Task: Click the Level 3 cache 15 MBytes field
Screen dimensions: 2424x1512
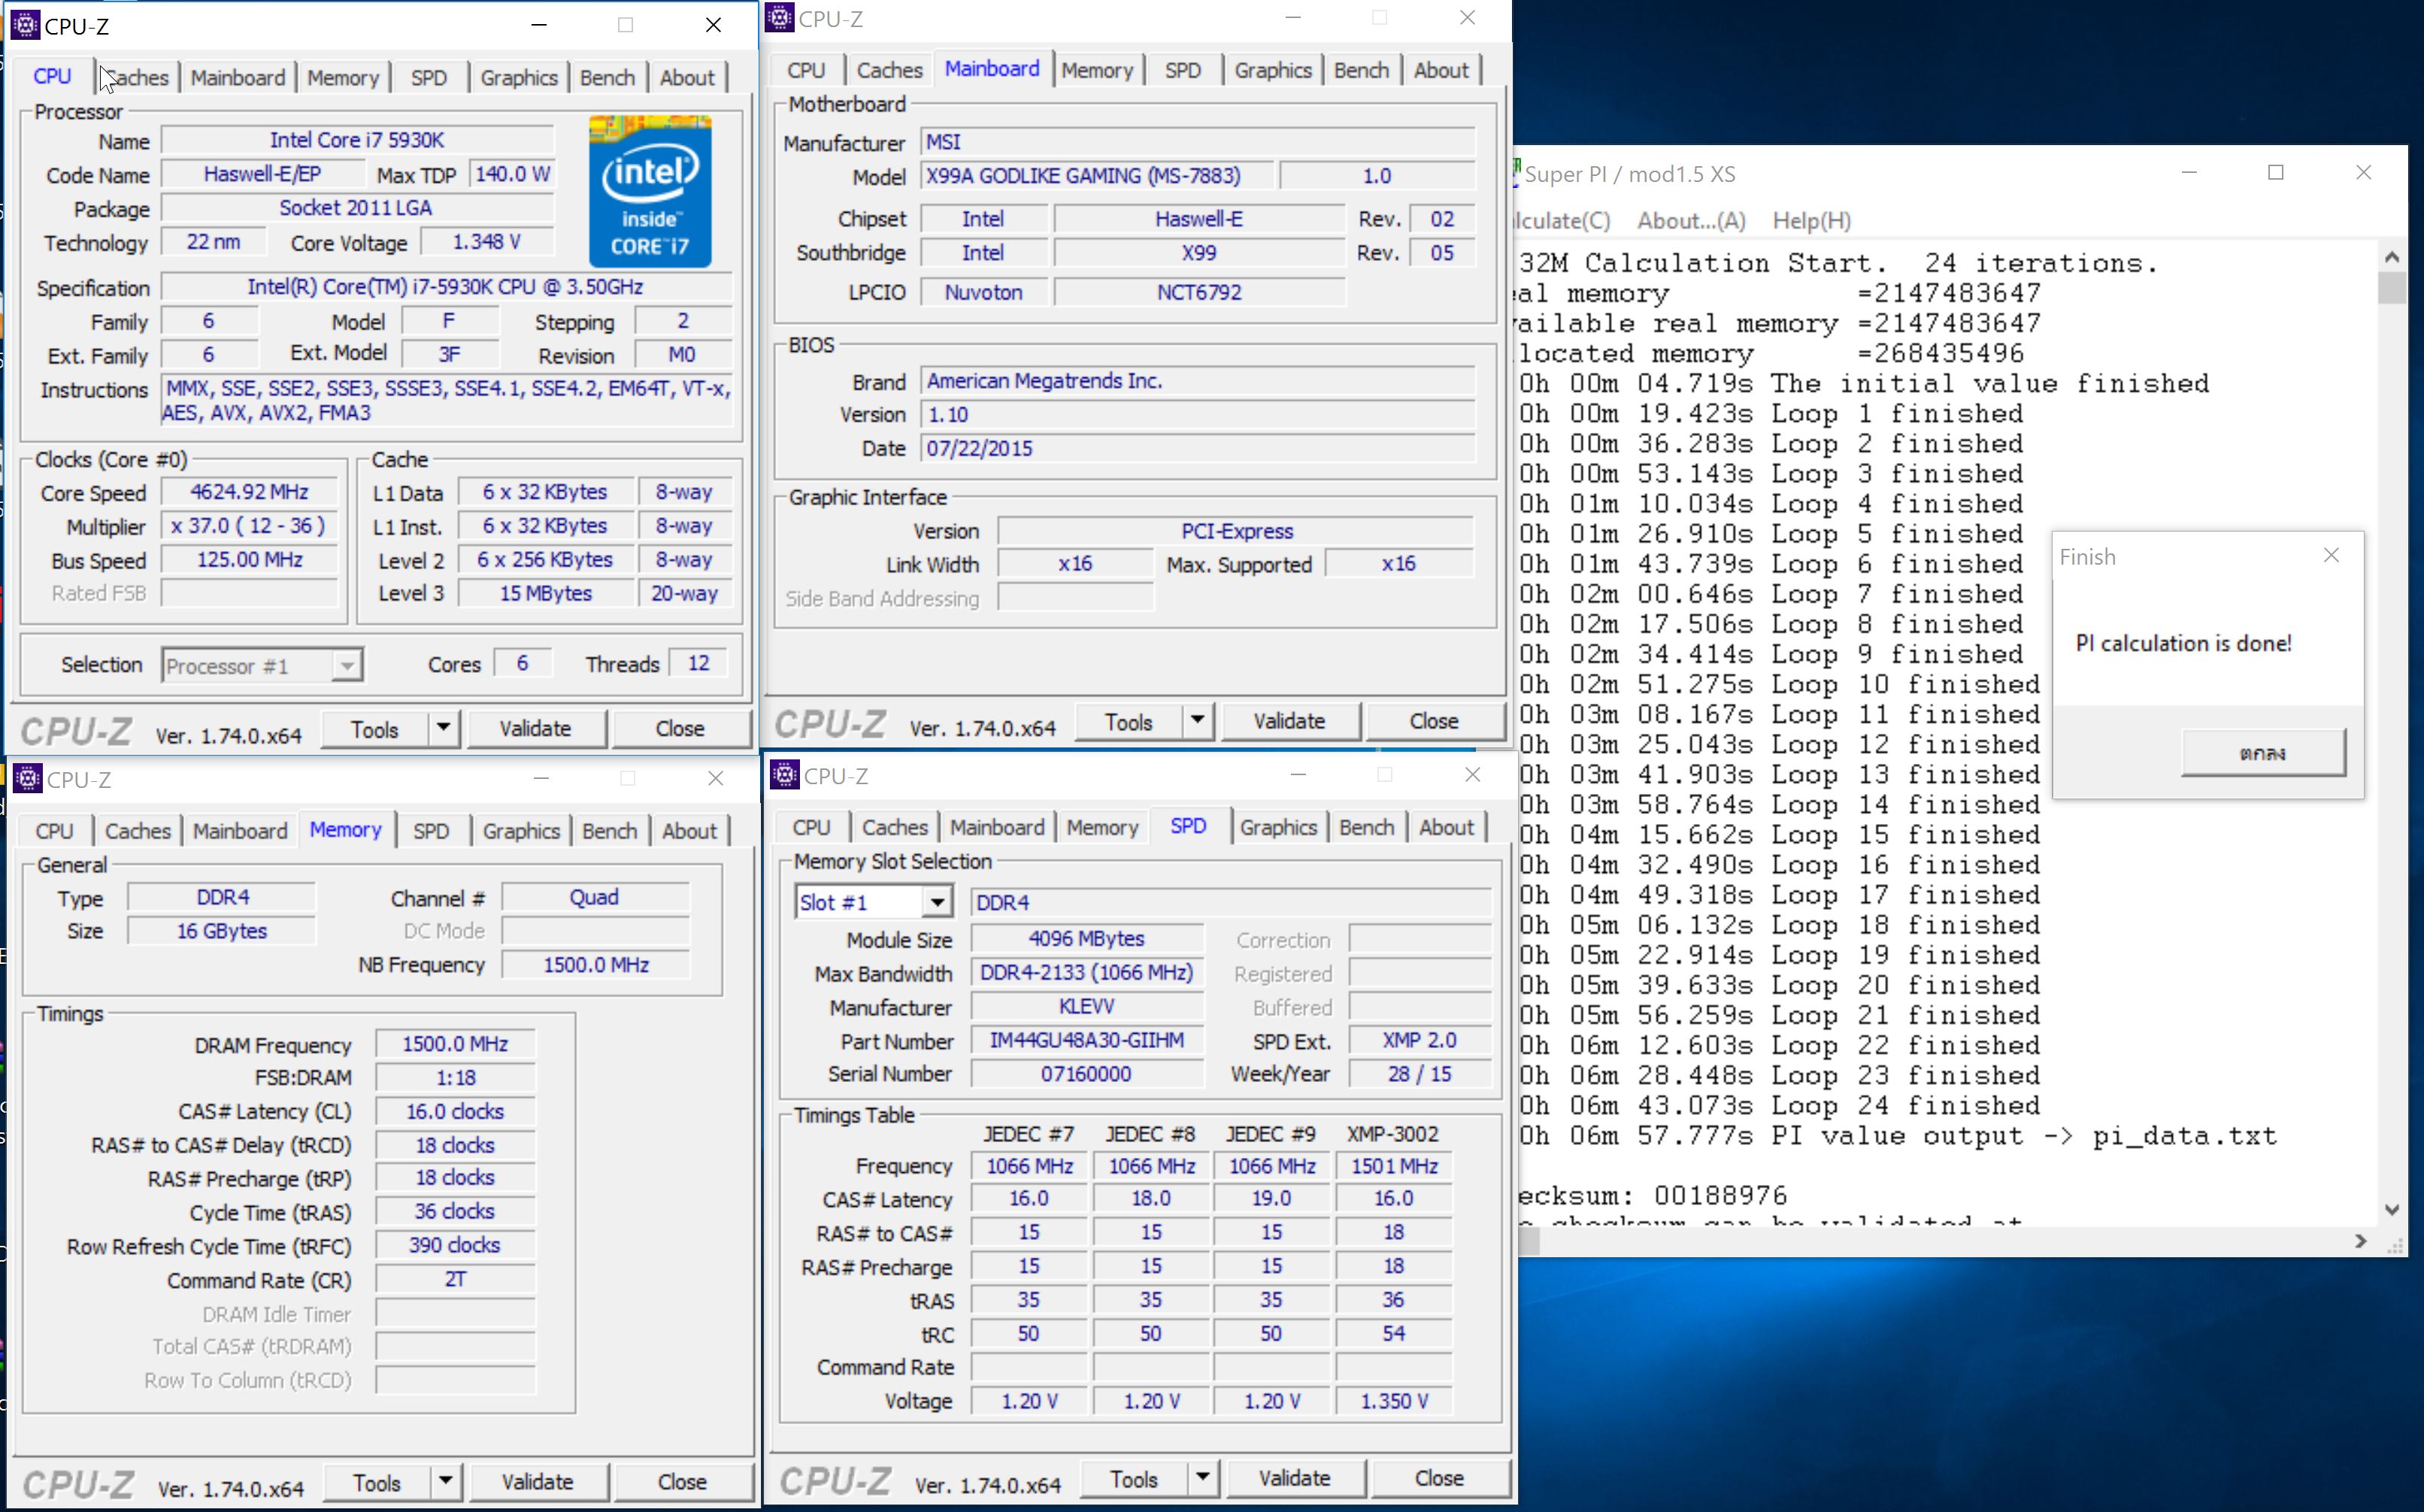Action: [x=546, y=593]
